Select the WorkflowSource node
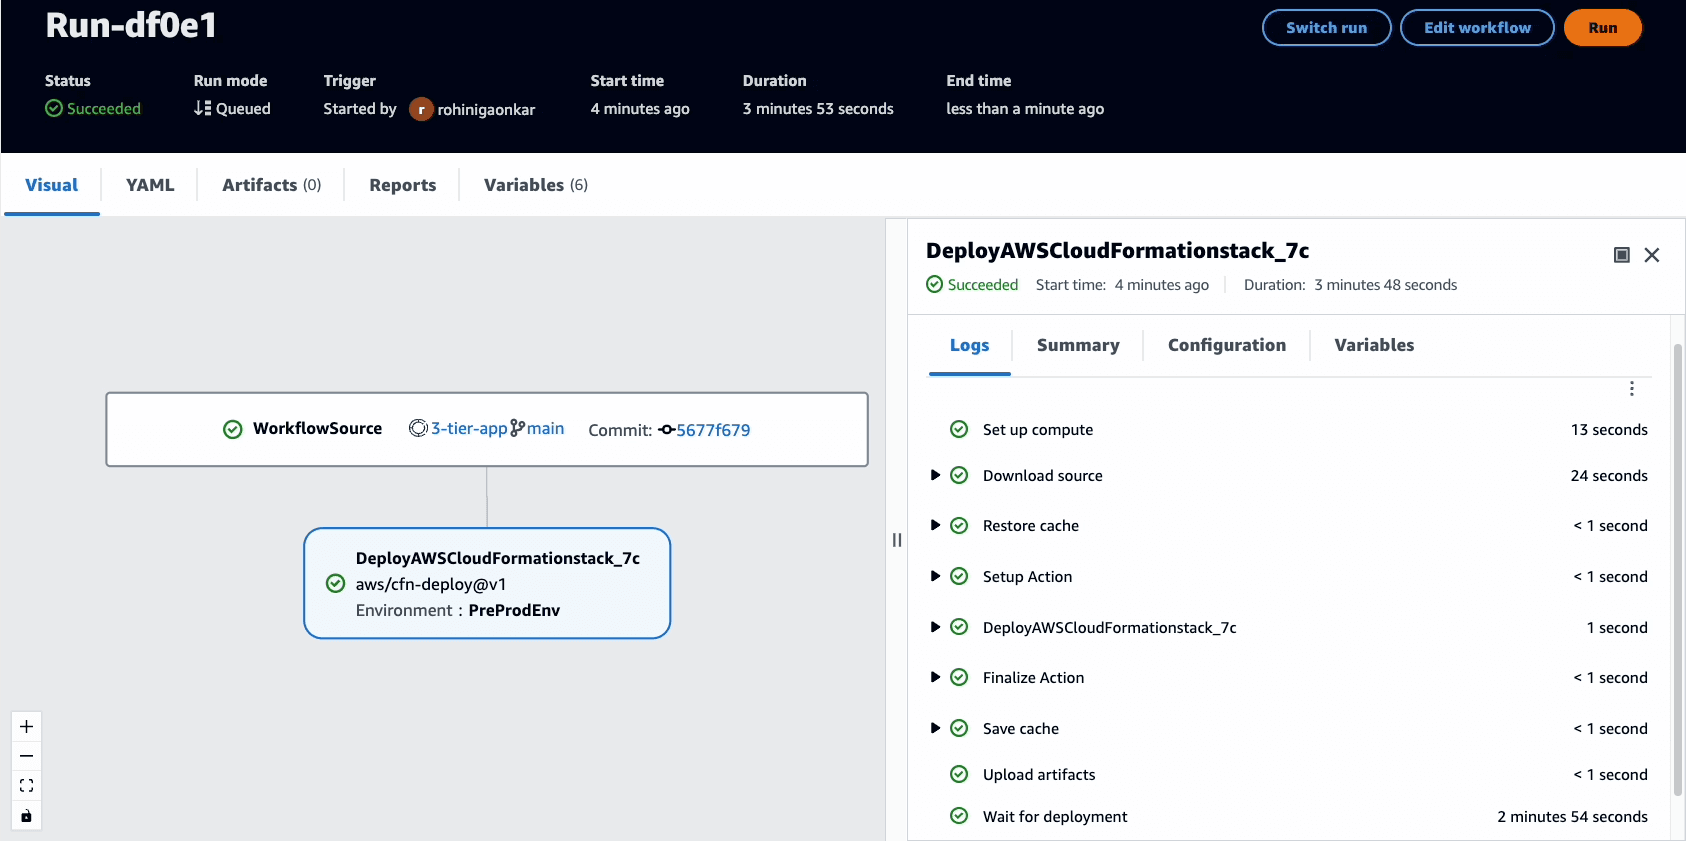 tap(487, 429)
